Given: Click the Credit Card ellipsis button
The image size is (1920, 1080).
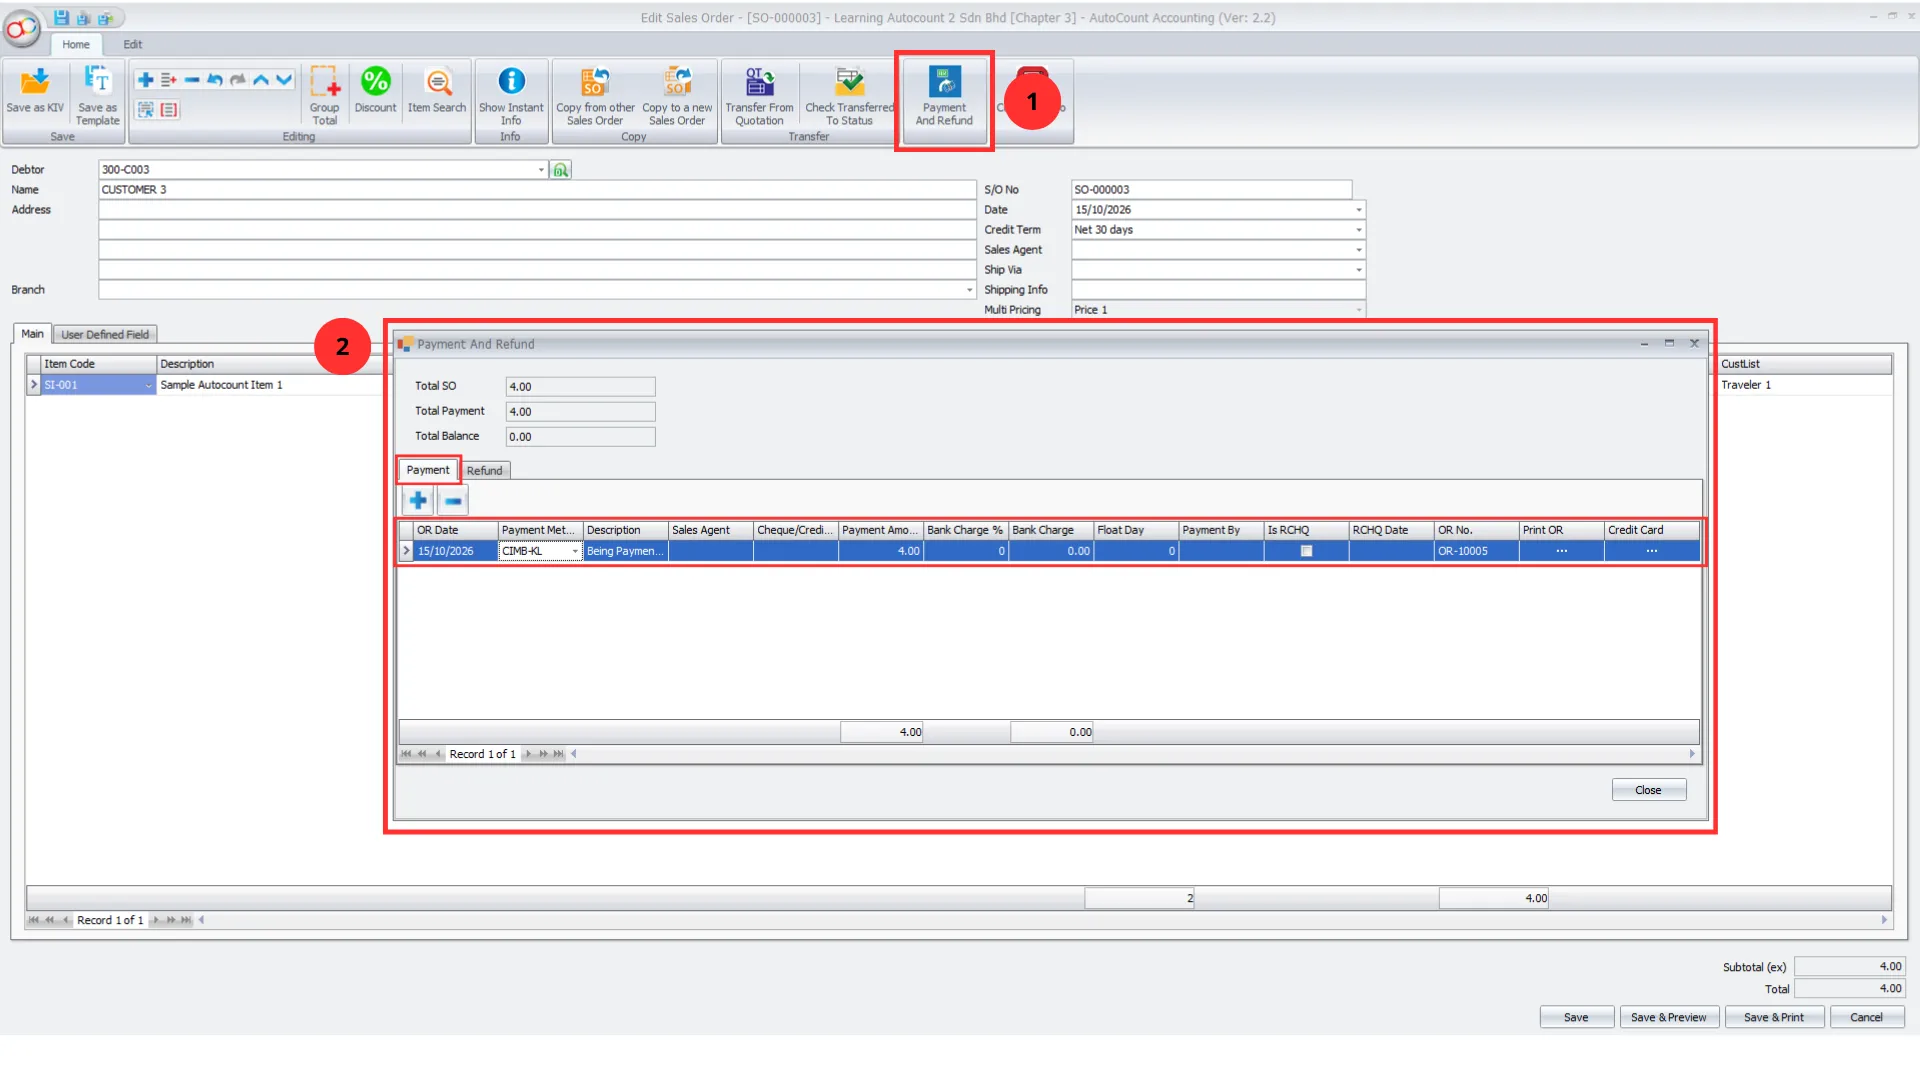Looking at the screenshot, I should click(1652, 551).
